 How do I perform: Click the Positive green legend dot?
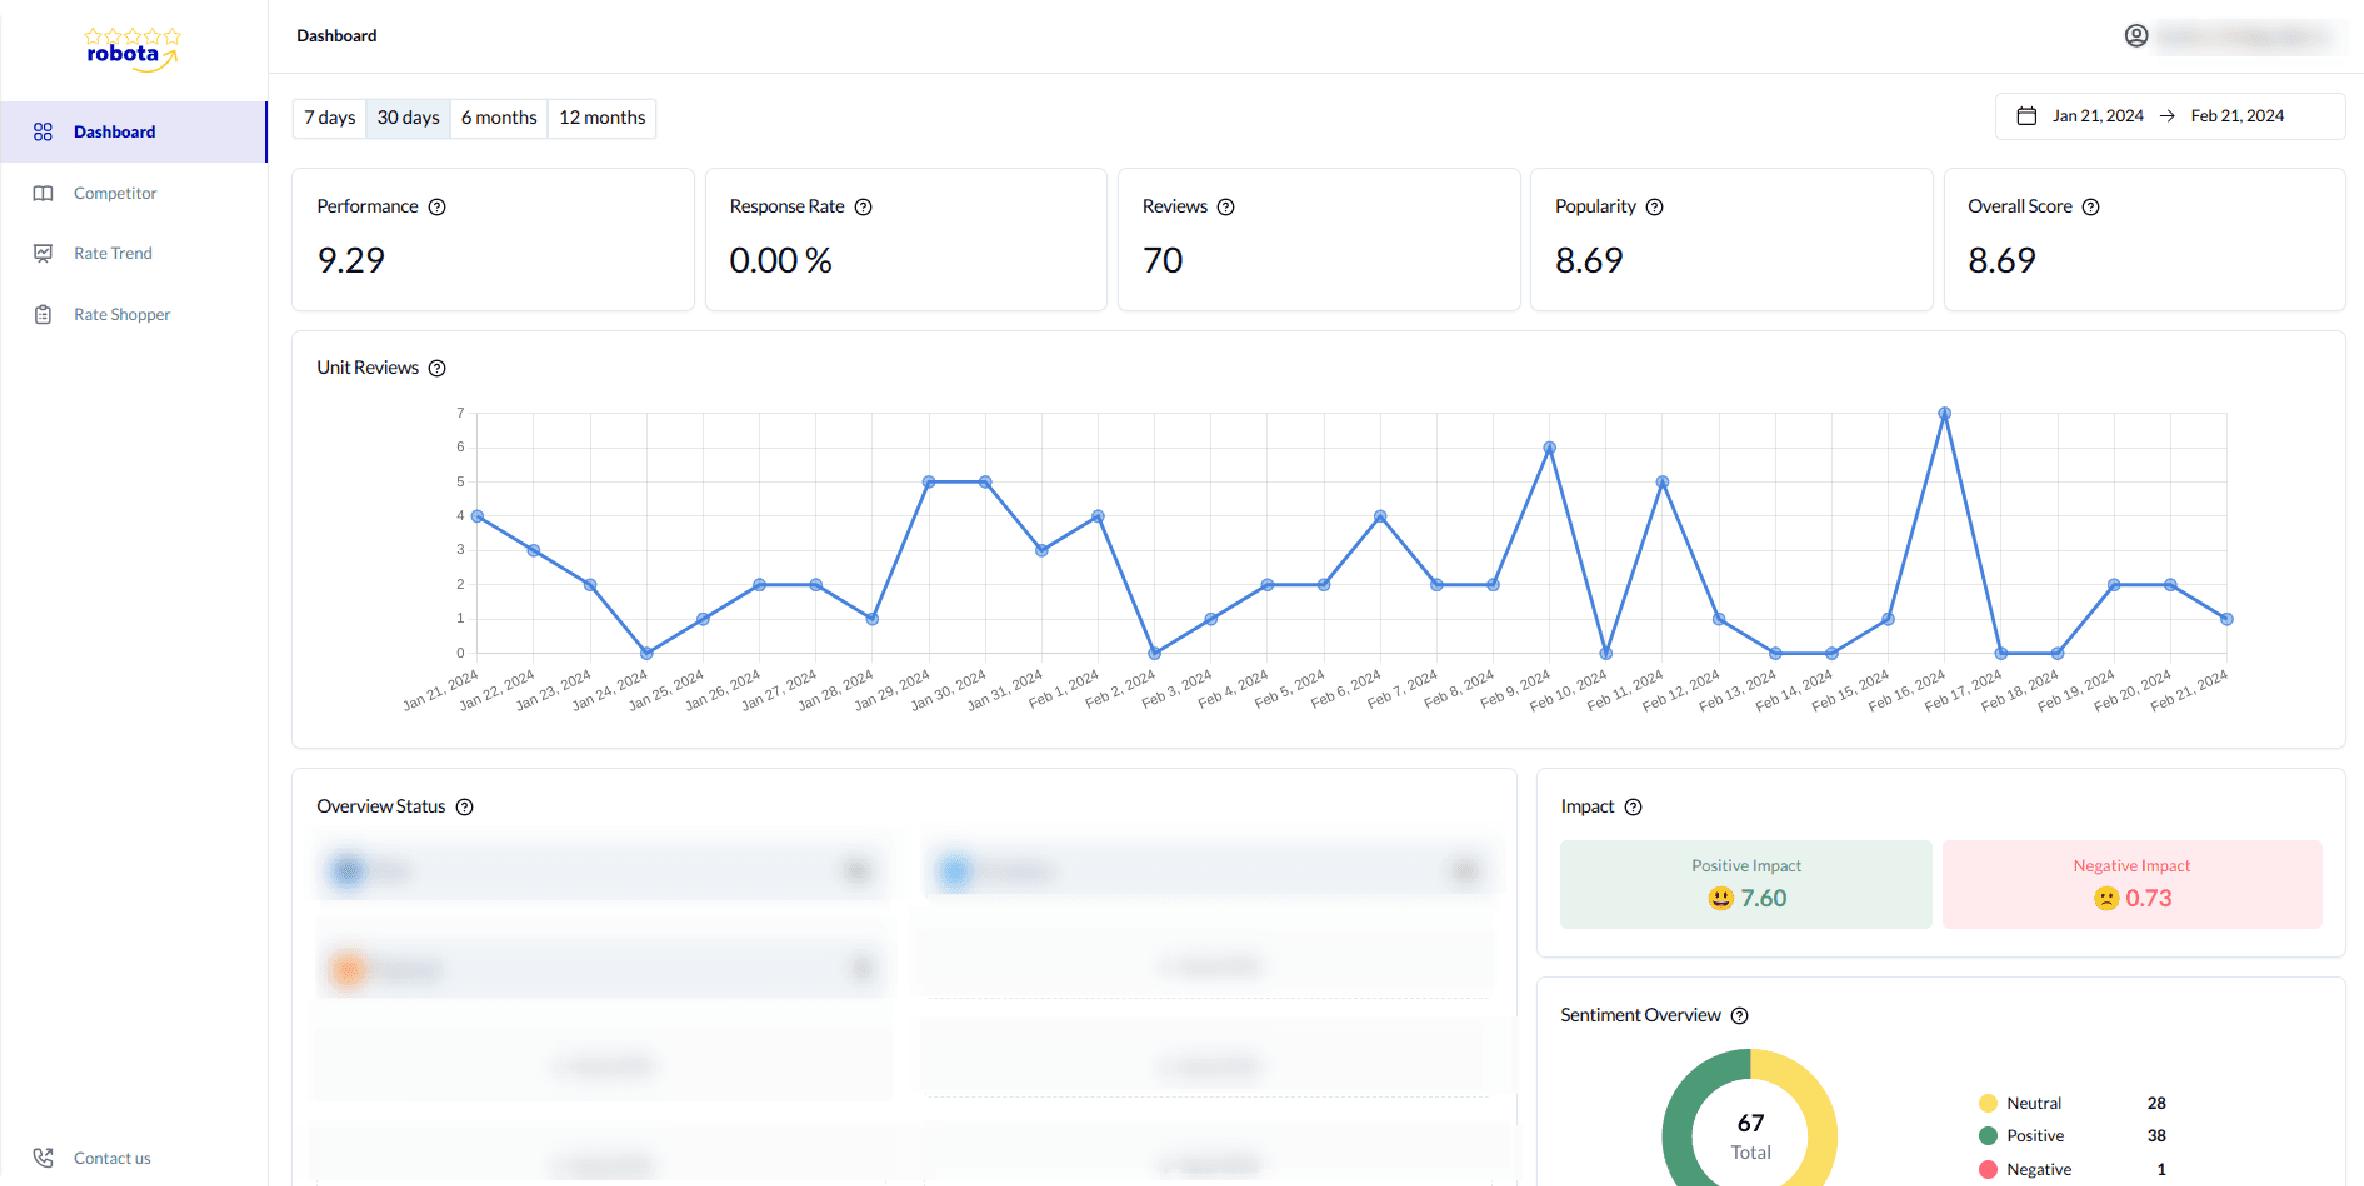(x=1988, y=1135)
